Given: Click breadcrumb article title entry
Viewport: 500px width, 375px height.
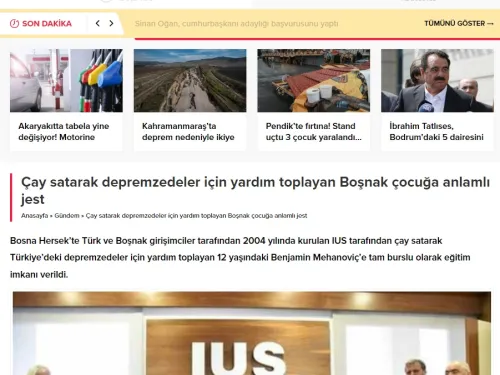Looking at the screenshot, I should pyautogui.click(x=196, y=216).
